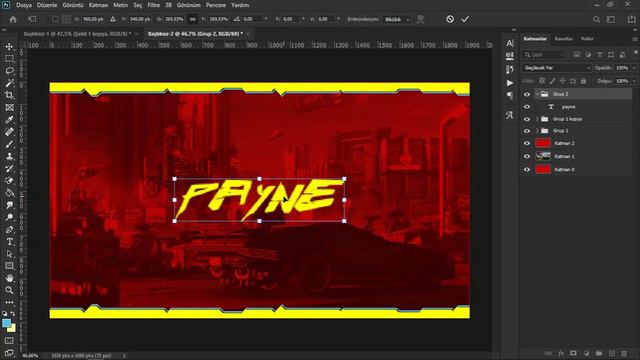Open the Layers panel options menu
The height and width of the screenshot is (360, 640).
(635, 39)
